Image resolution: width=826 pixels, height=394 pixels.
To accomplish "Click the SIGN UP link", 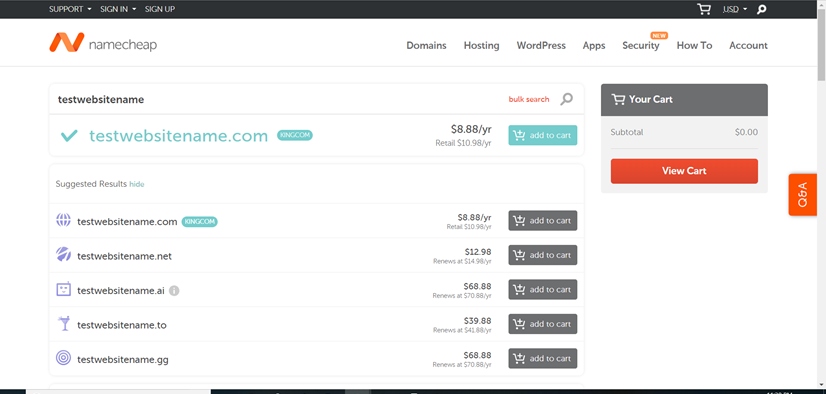I will tap(160, 9).
